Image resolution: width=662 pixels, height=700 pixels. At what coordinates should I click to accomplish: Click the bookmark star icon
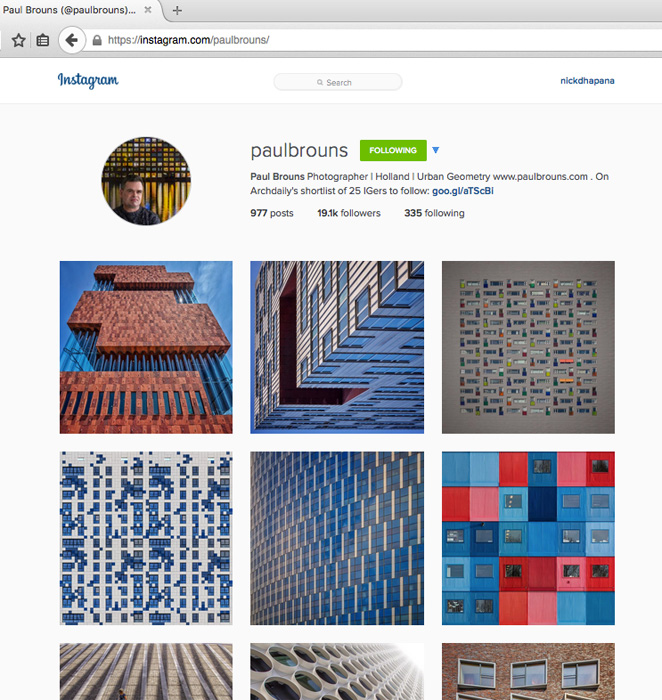click(18, 41)
